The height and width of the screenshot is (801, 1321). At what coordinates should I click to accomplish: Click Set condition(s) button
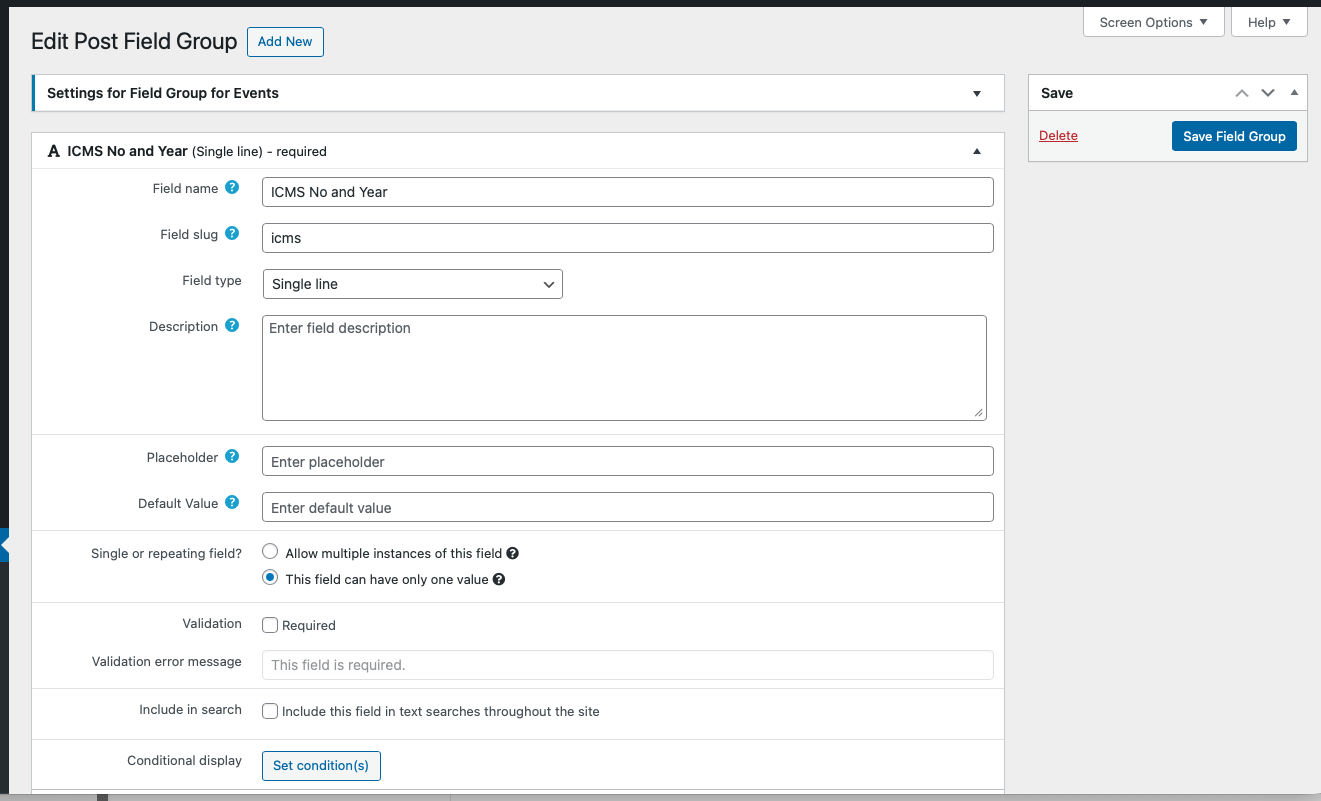321,765
